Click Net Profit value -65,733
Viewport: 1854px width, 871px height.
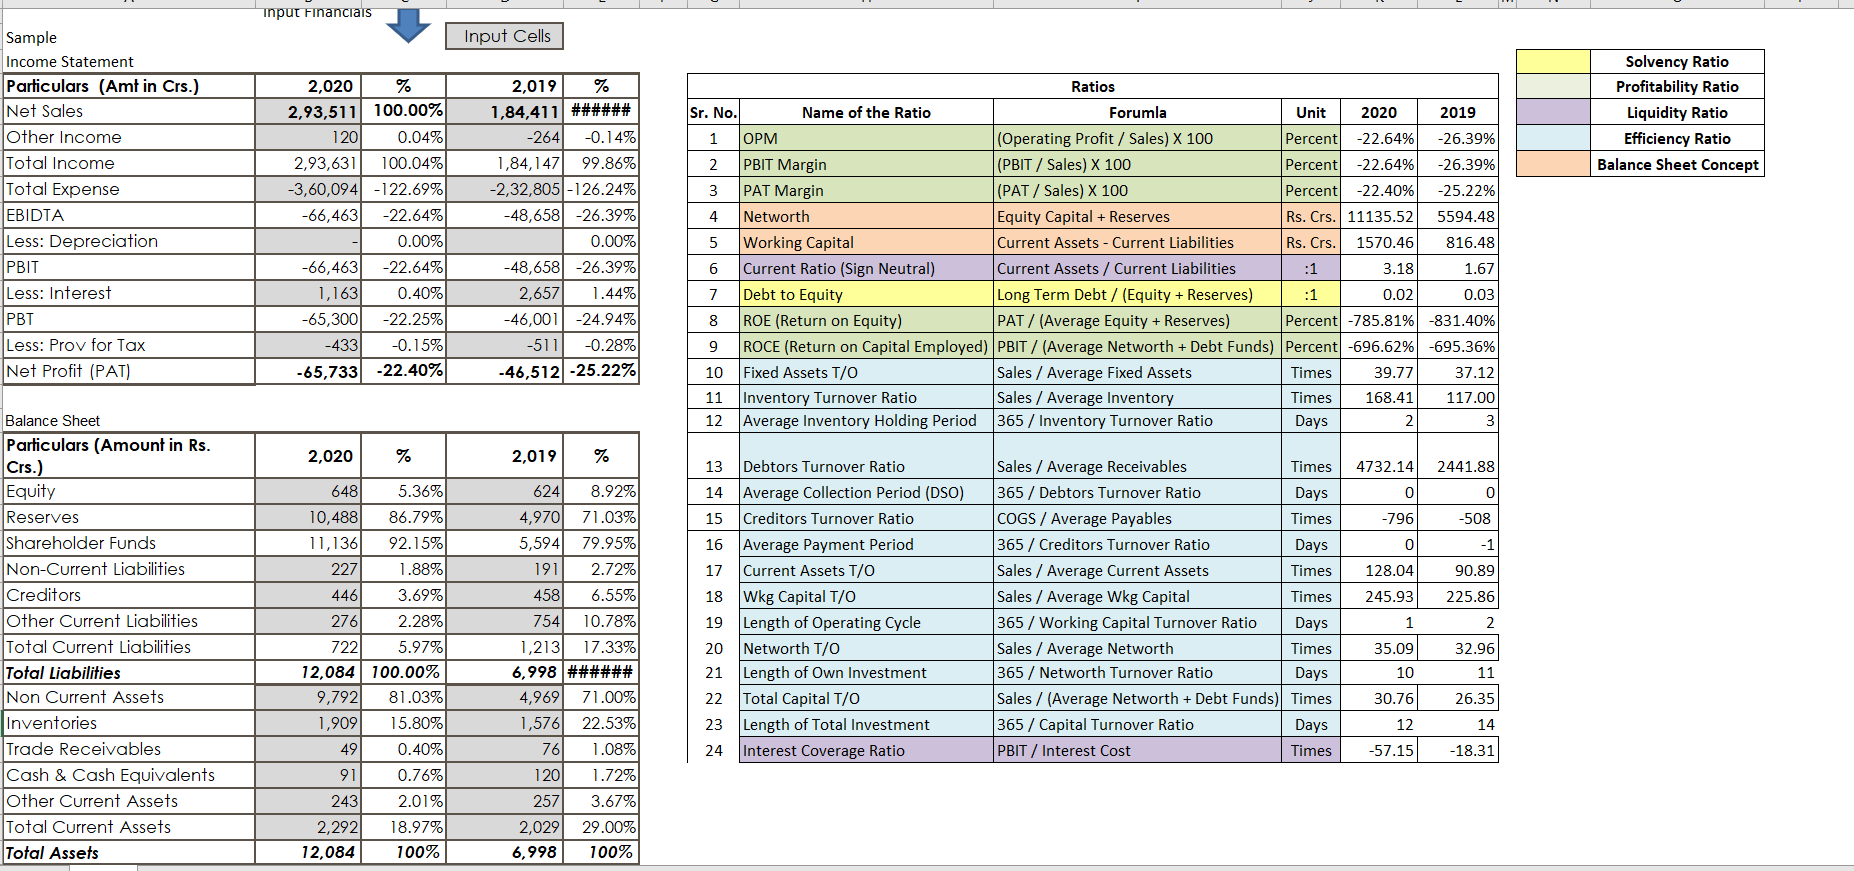point(308,371)
